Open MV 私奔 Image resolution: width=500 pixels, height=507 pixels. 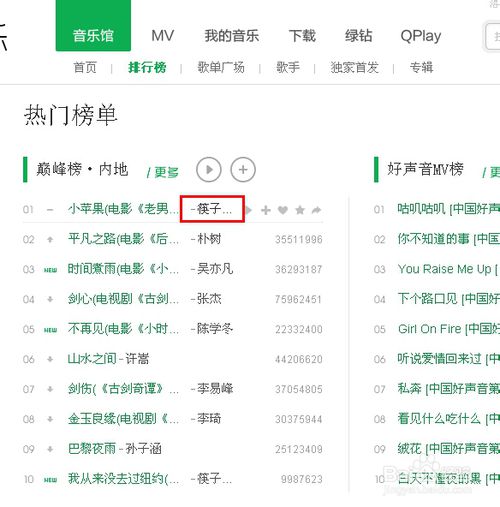tap(448, 389)
